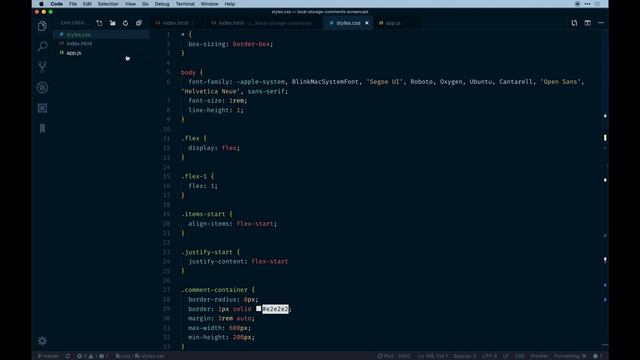Open the Code menu
640x360 pixels.
click(56, 4)
